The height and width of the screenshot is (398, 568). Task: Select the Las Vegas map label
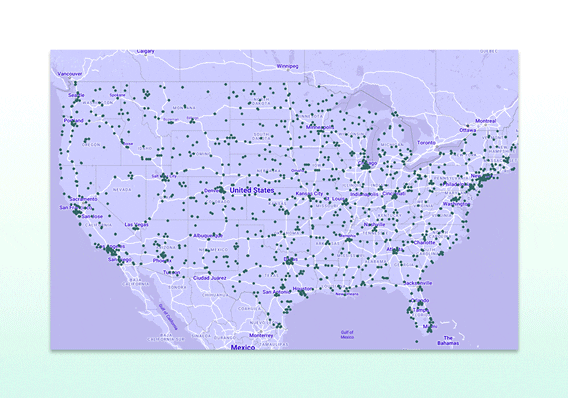point(137,225)
